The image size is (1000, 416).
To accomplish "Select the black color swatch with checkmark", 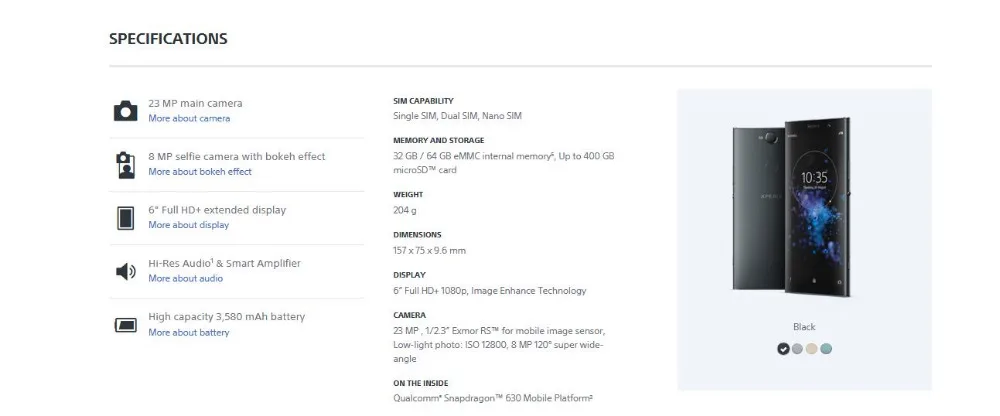I will (783, 349).
